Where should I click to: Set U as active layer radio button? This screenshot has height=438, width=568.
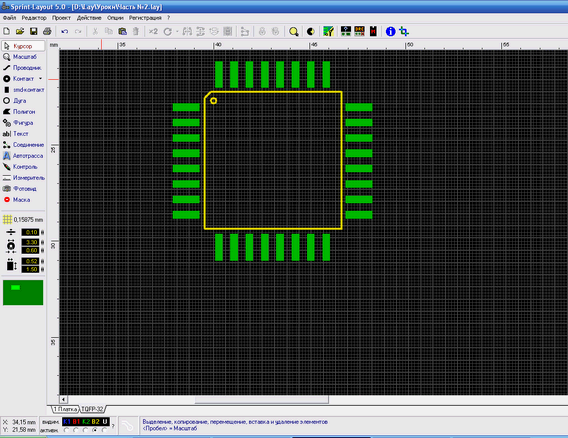(x=104, y=430)
